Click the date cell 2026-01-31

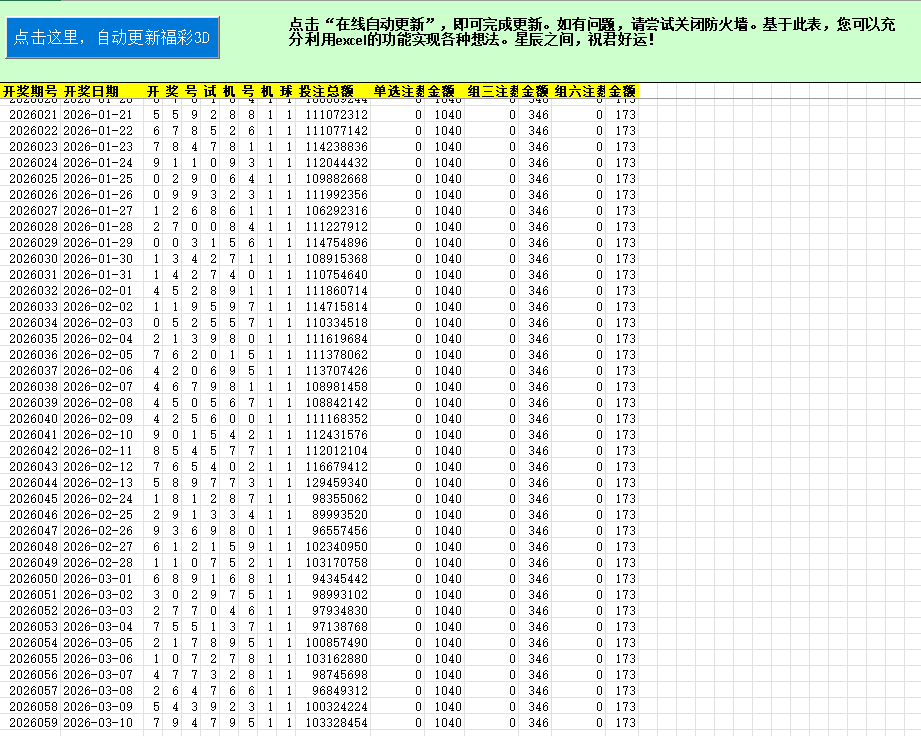coord(97,275)
